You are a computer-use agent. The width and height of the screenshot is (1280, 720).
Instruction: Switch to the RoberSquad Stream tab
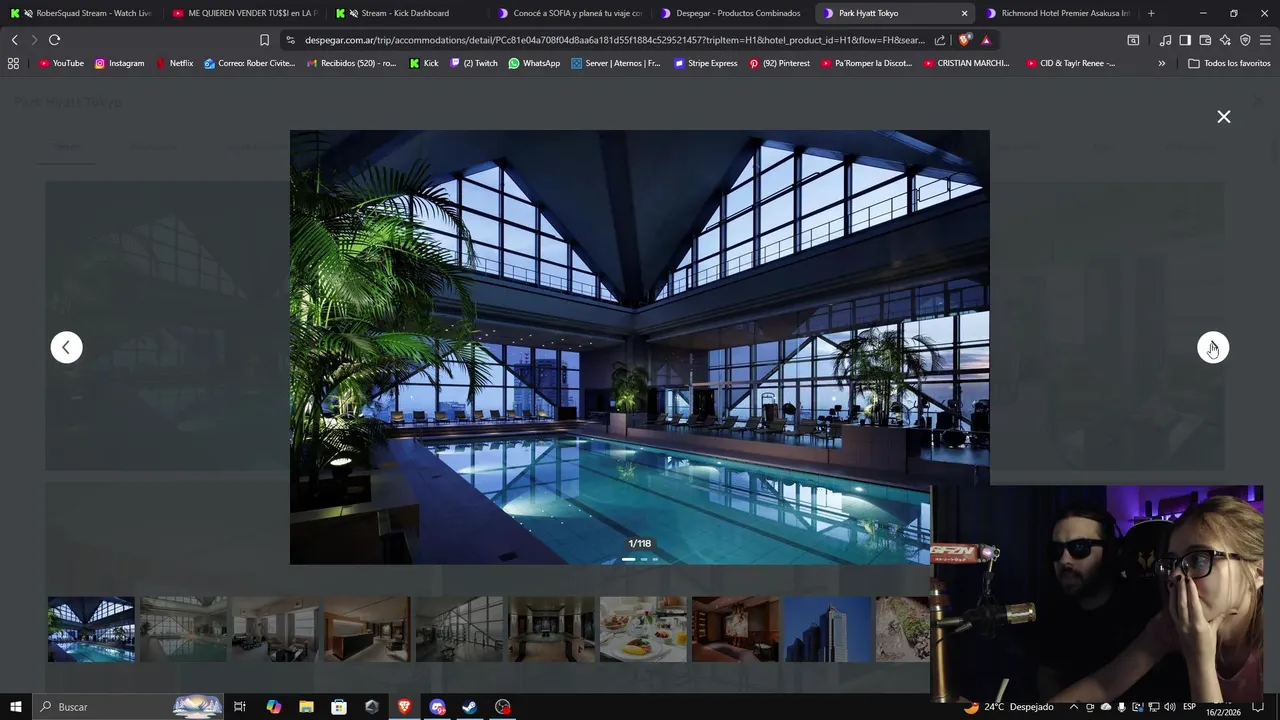pyautogui.click(x=84, y=13)
